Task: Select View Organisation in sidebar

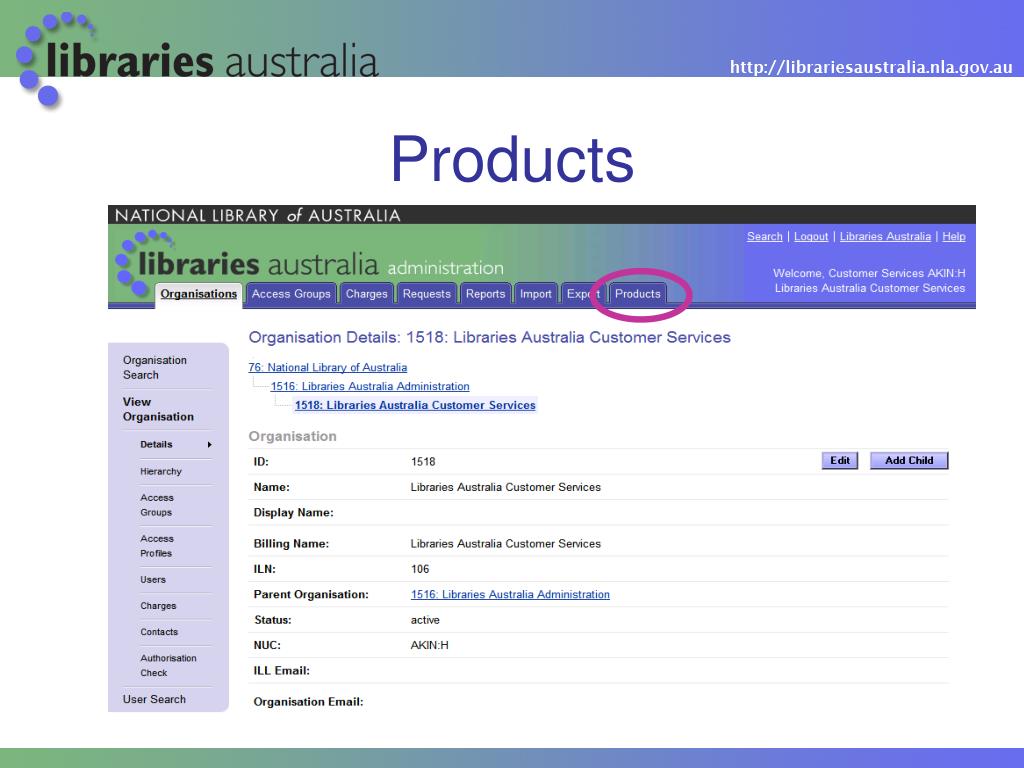Action: 158,409
